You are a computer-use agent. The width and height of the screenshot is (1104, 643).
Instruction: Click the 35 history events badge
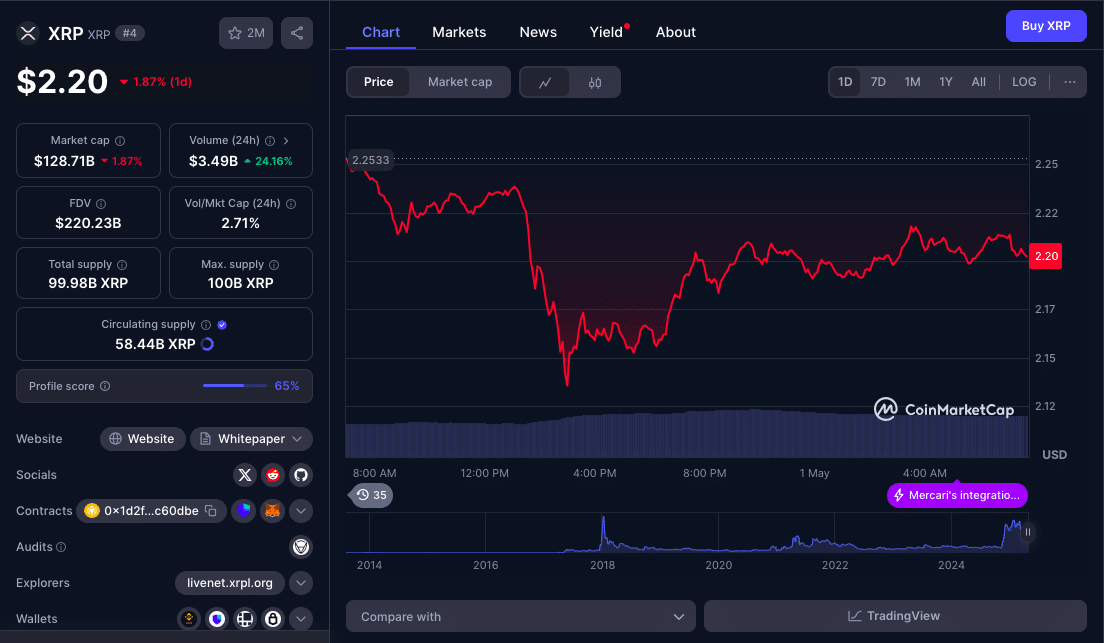371,495
